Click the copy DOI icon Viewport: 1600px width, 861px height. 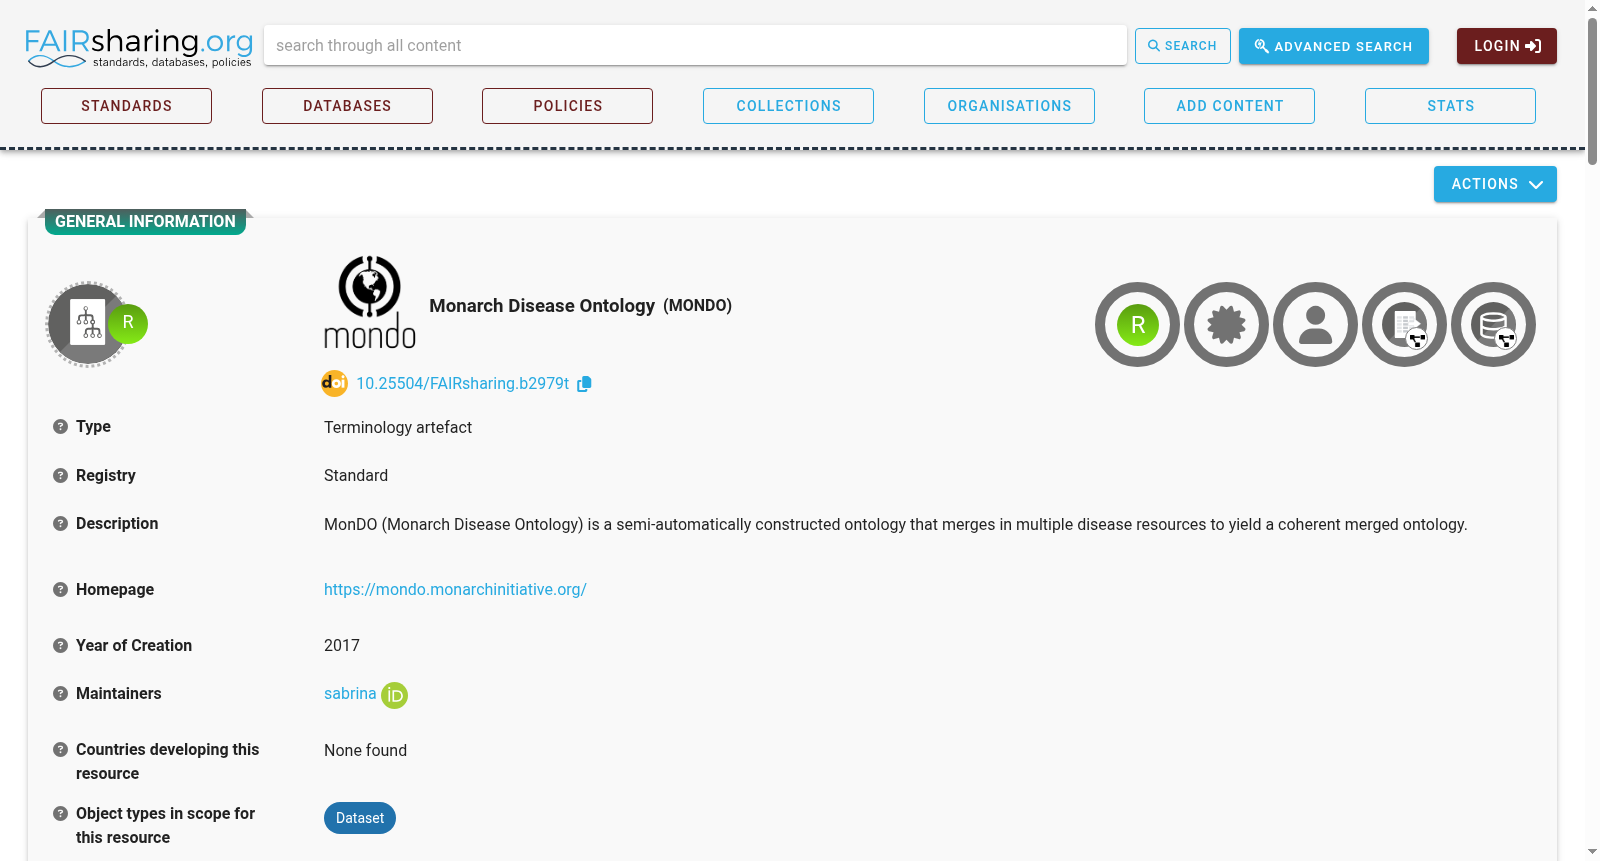pos(584,384)
